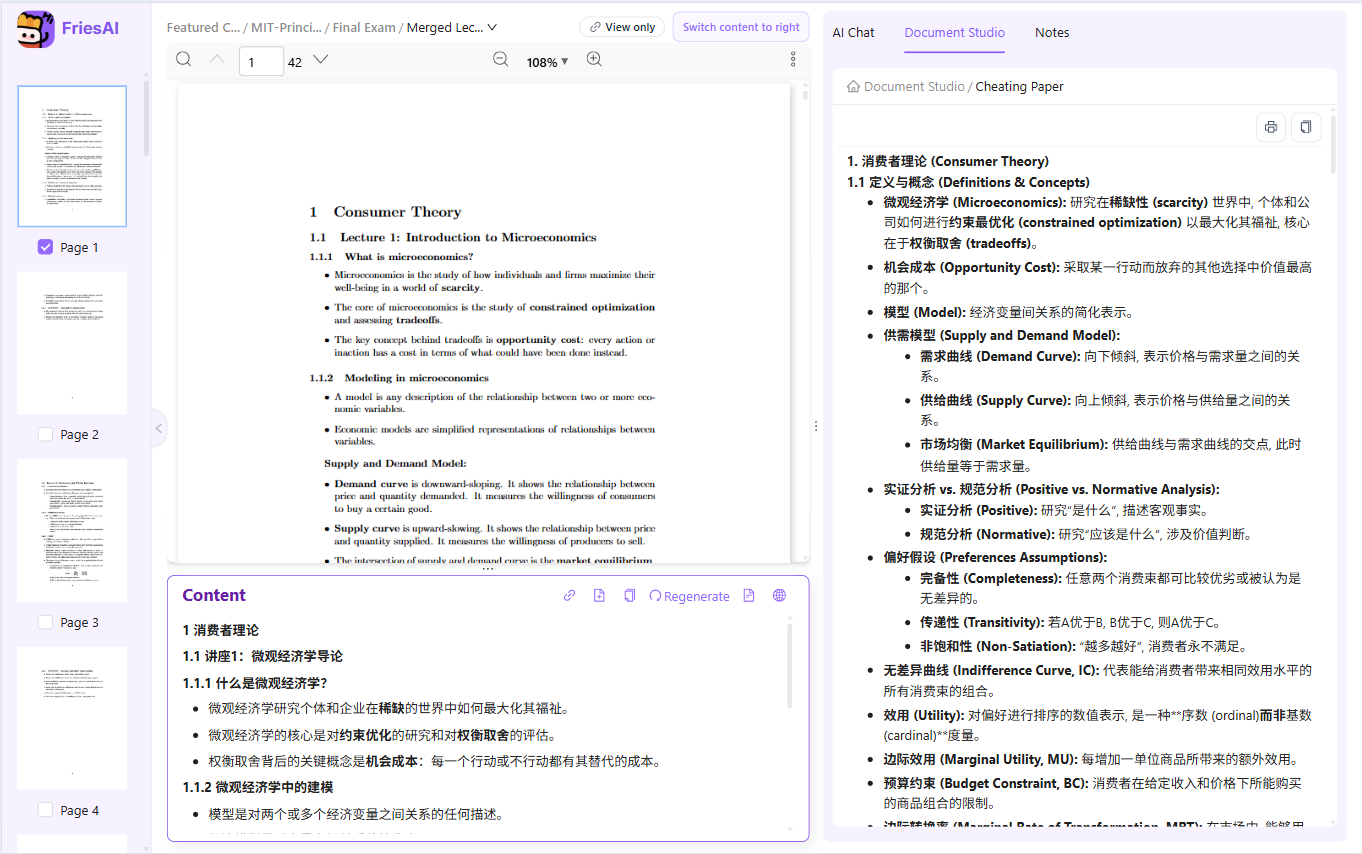Regenerate the translated content
Viewport: 1362px width, 854px height.
690,596
